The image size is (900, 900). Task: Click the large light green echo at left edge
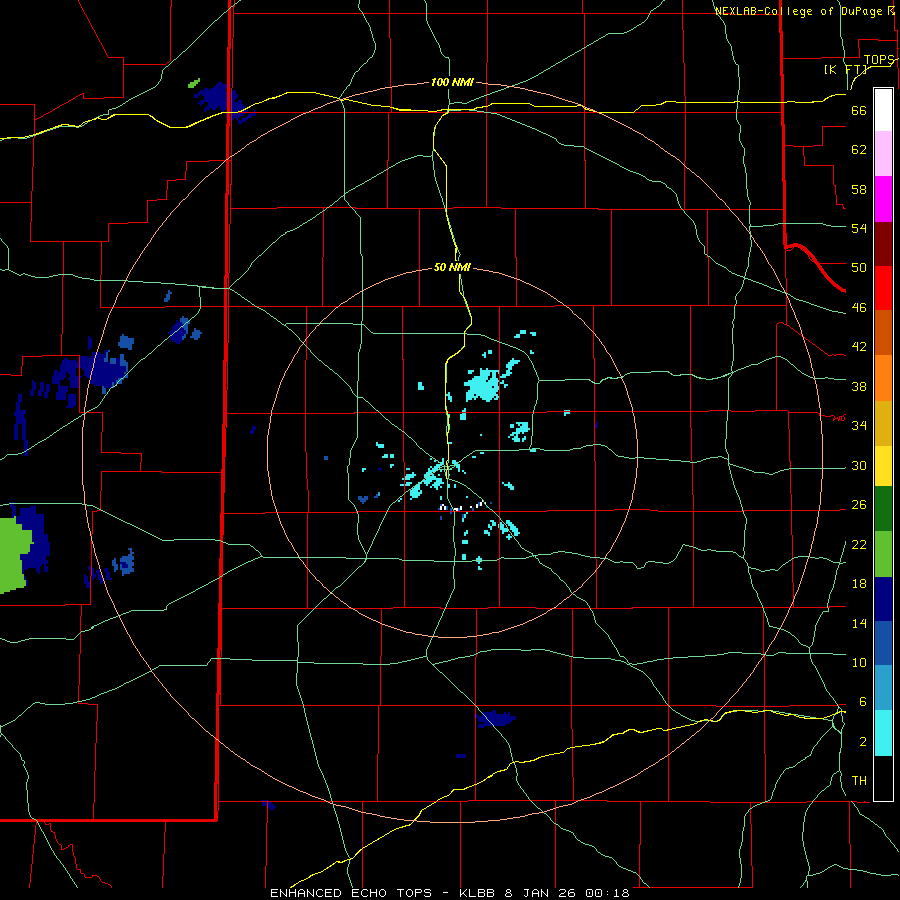point(14,555)
